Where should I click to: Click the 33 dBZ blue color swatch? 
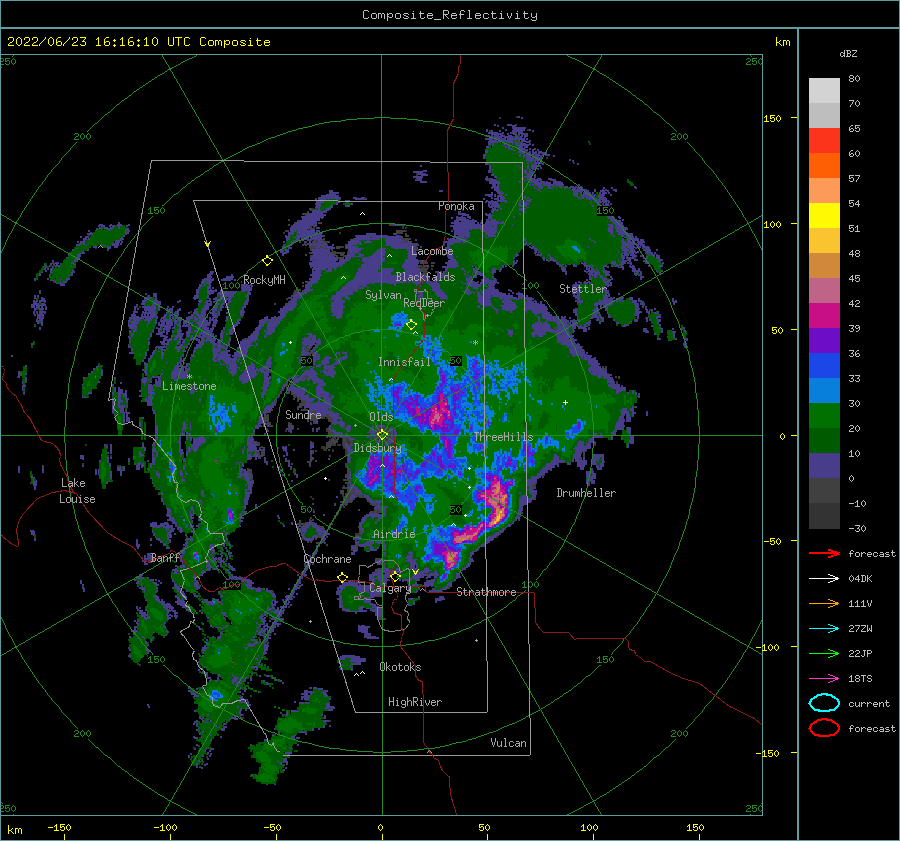[x=824, y=390]
